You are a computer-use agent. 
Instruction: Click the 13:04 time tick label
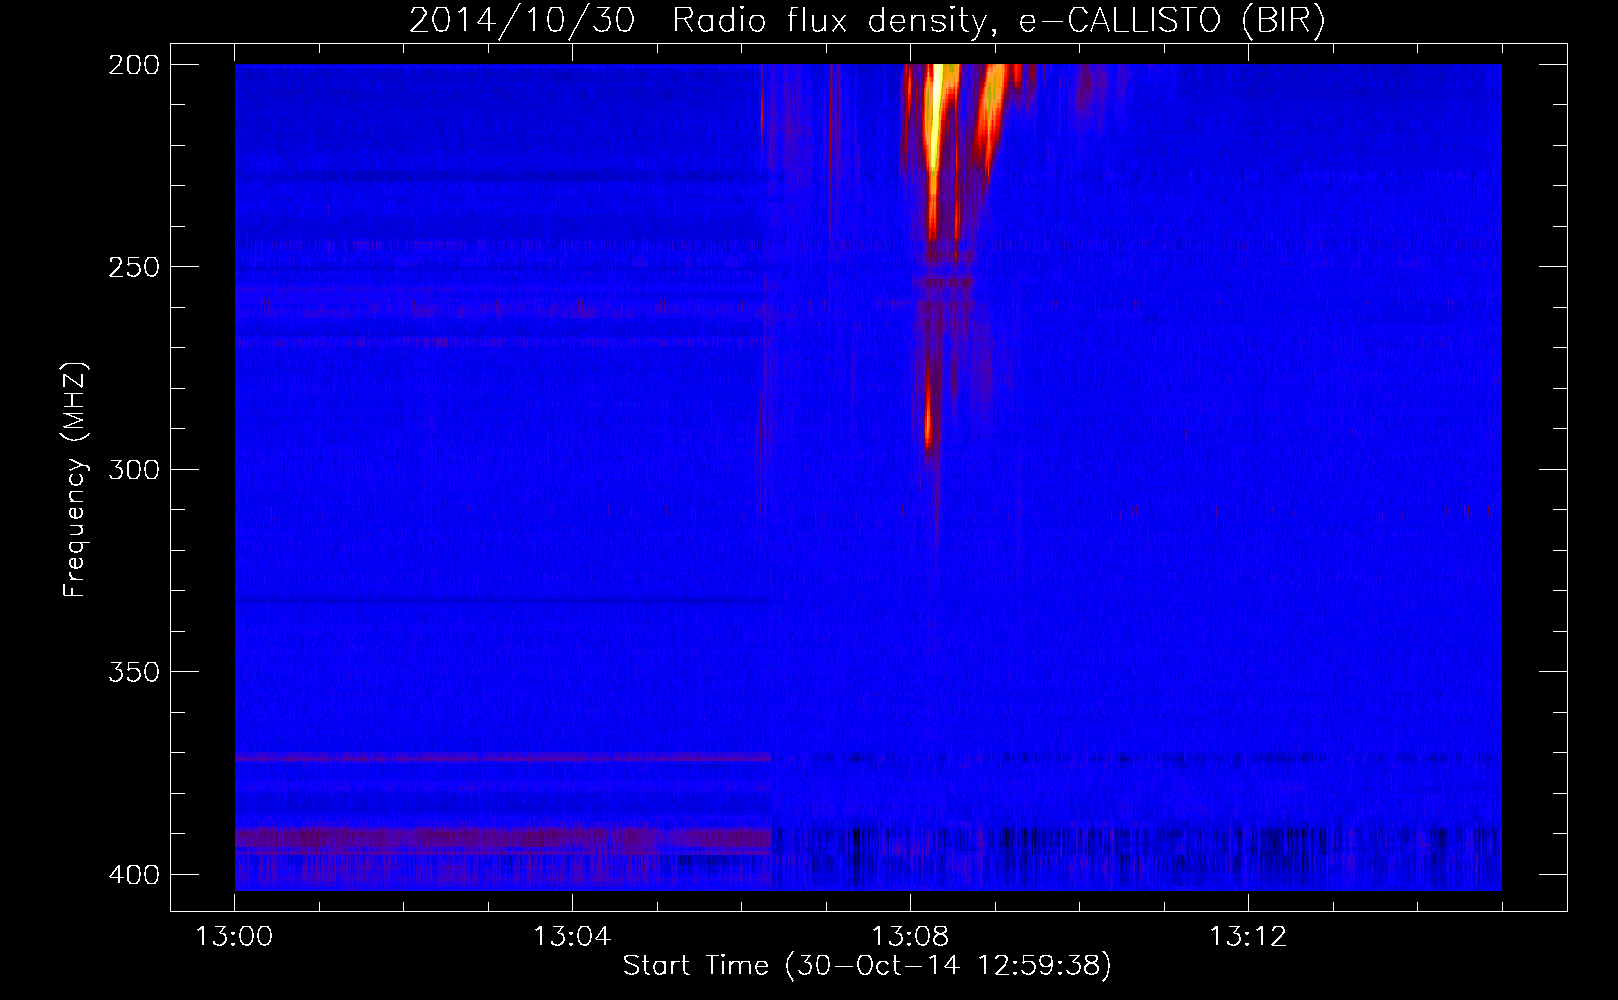[x=572, y=937]
